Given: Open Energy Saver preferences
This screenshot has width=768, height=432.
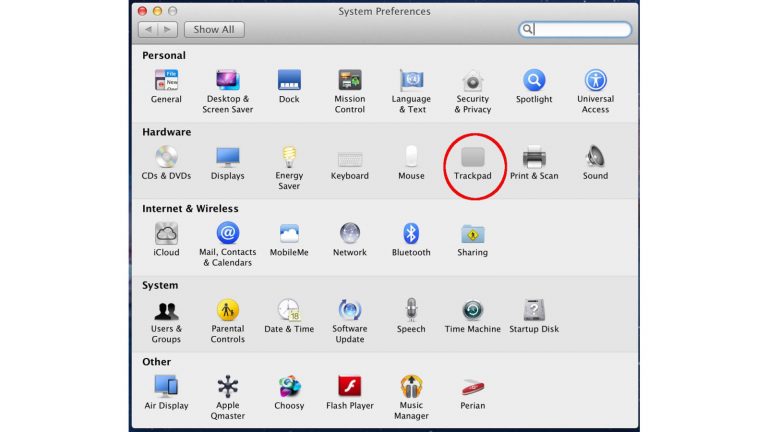Looking at the screenshot, I should 289,158.
